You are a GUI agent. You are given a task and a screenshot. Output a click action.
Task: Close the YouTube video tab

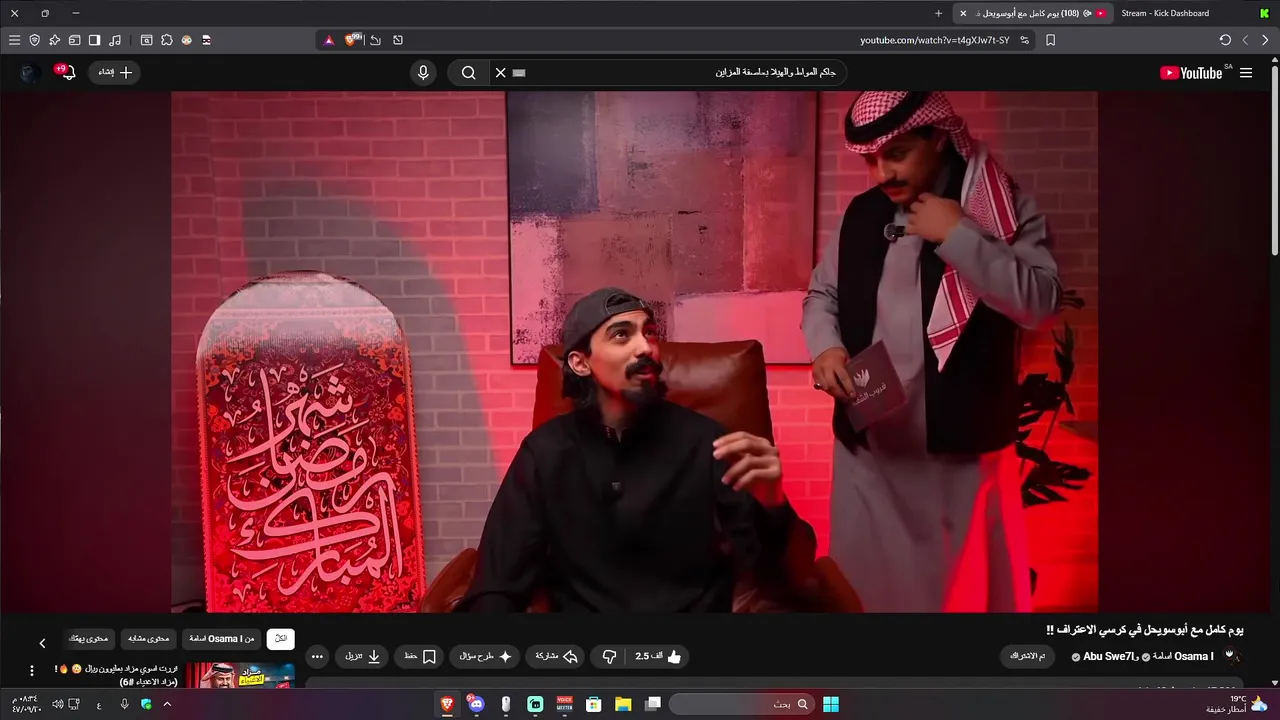point(963,13)
